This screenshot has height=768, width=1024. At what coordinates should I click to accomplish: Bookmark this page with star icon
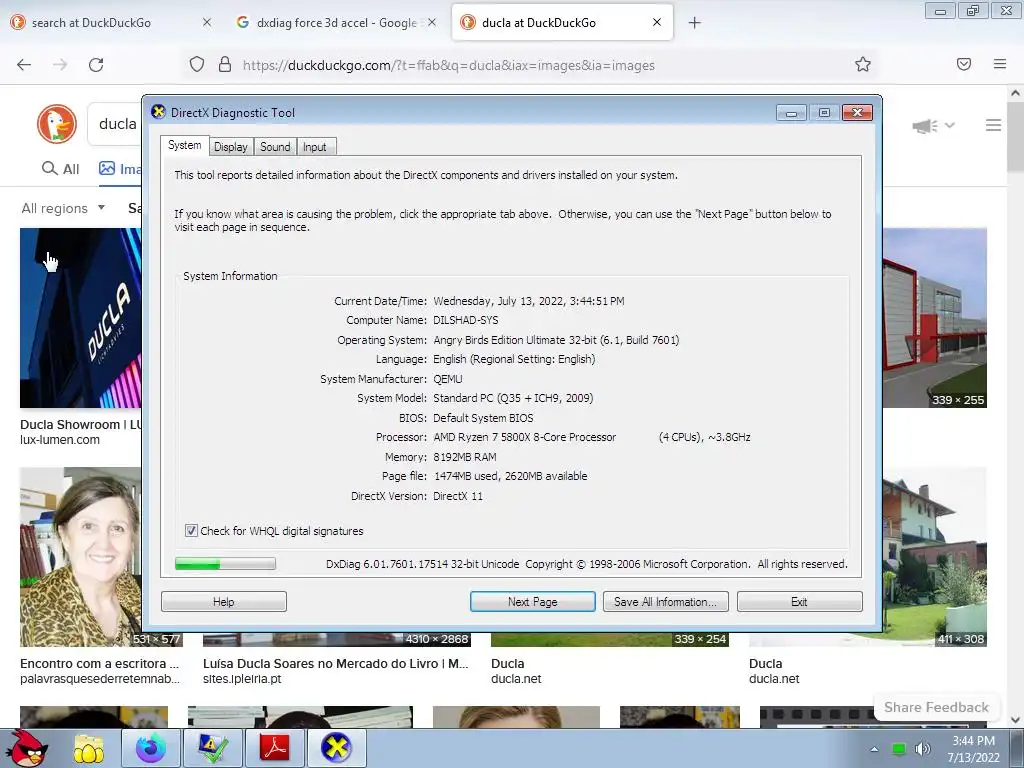pos(863,64)
